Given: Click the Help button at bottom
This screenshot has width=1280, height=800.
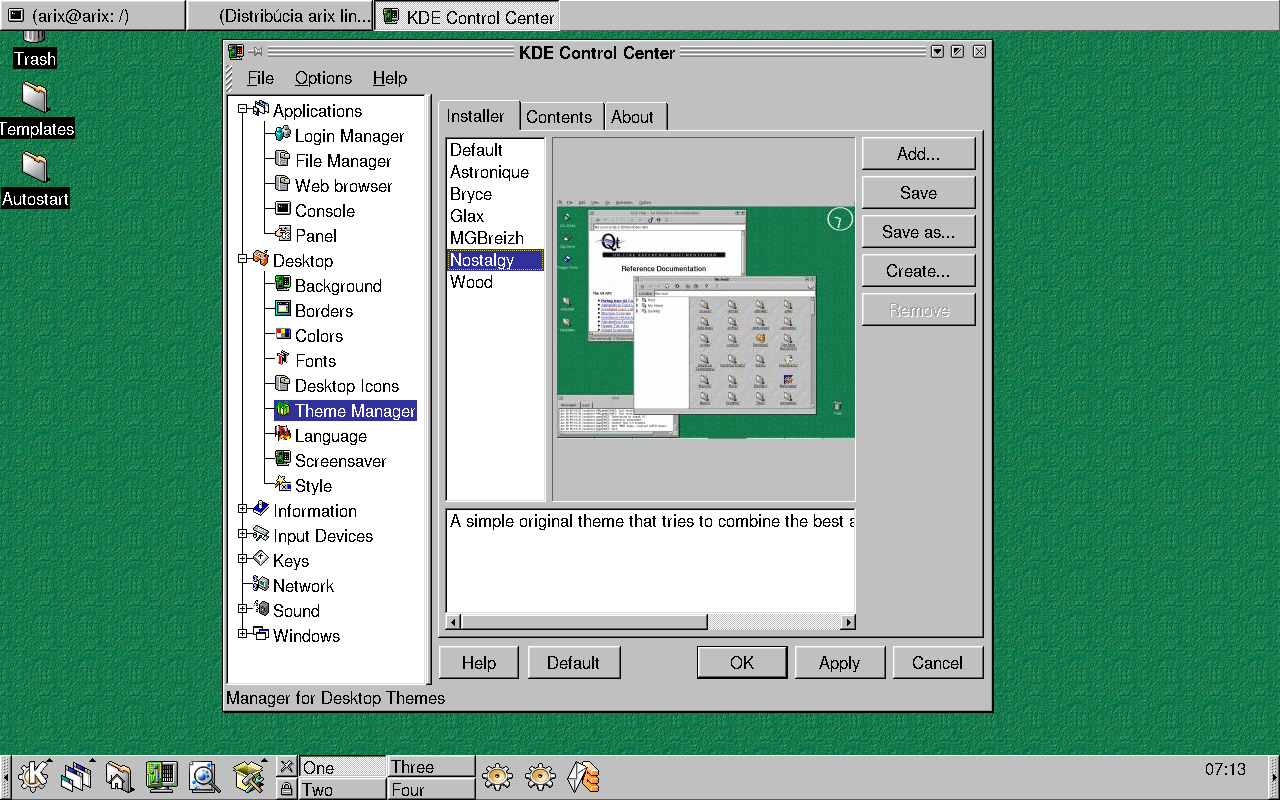Looking at the screenshot, I should 479,662.
